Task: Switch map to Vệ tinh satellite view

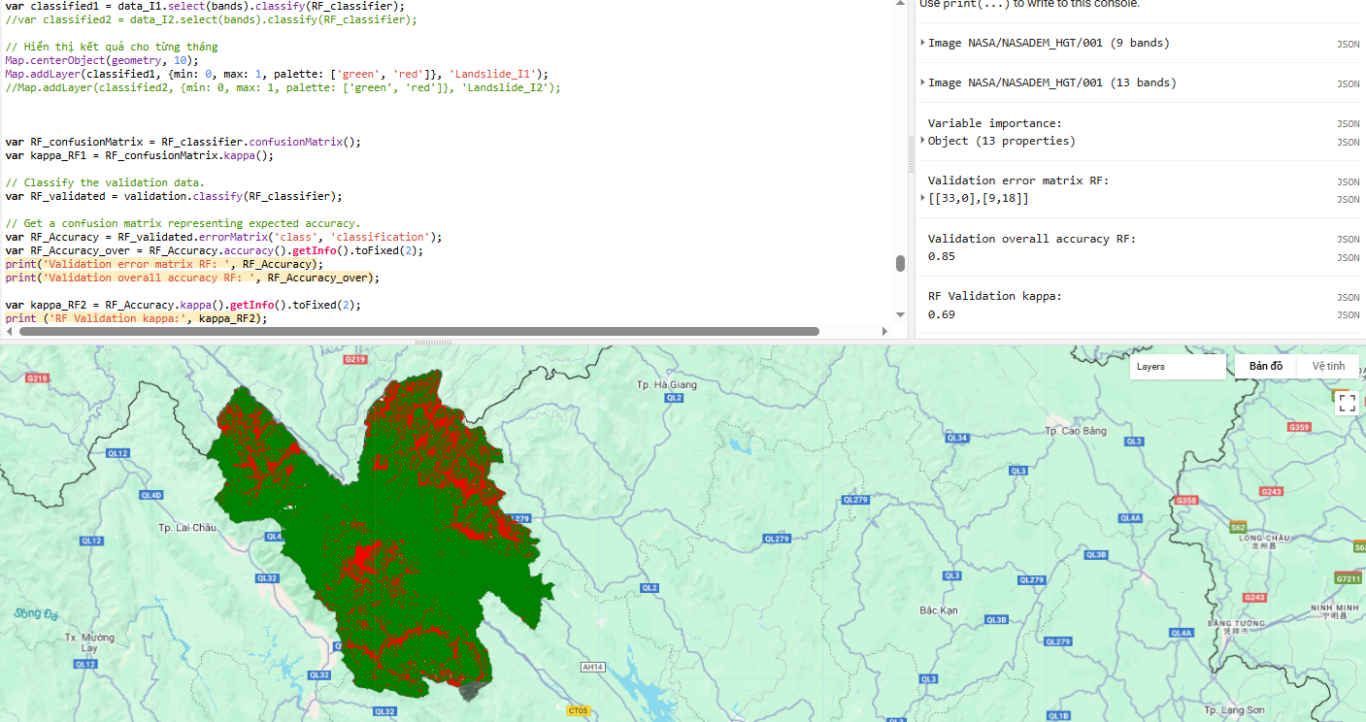Action: 1328,367
